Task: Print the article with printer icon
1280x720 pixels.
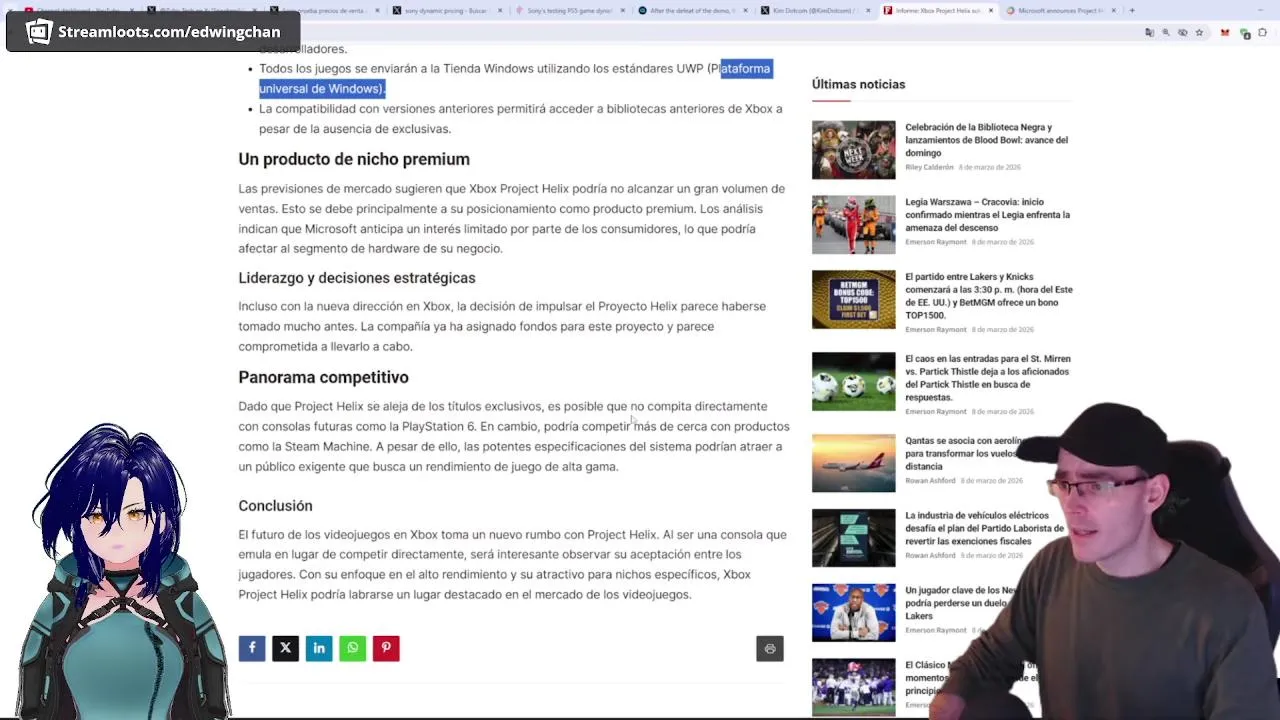Action: (770, 648)
